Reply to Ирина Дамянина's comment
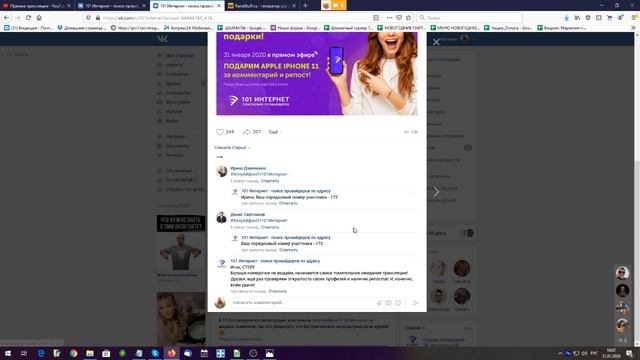Viewport: 640px width, 360px height. tap(270, 181)
